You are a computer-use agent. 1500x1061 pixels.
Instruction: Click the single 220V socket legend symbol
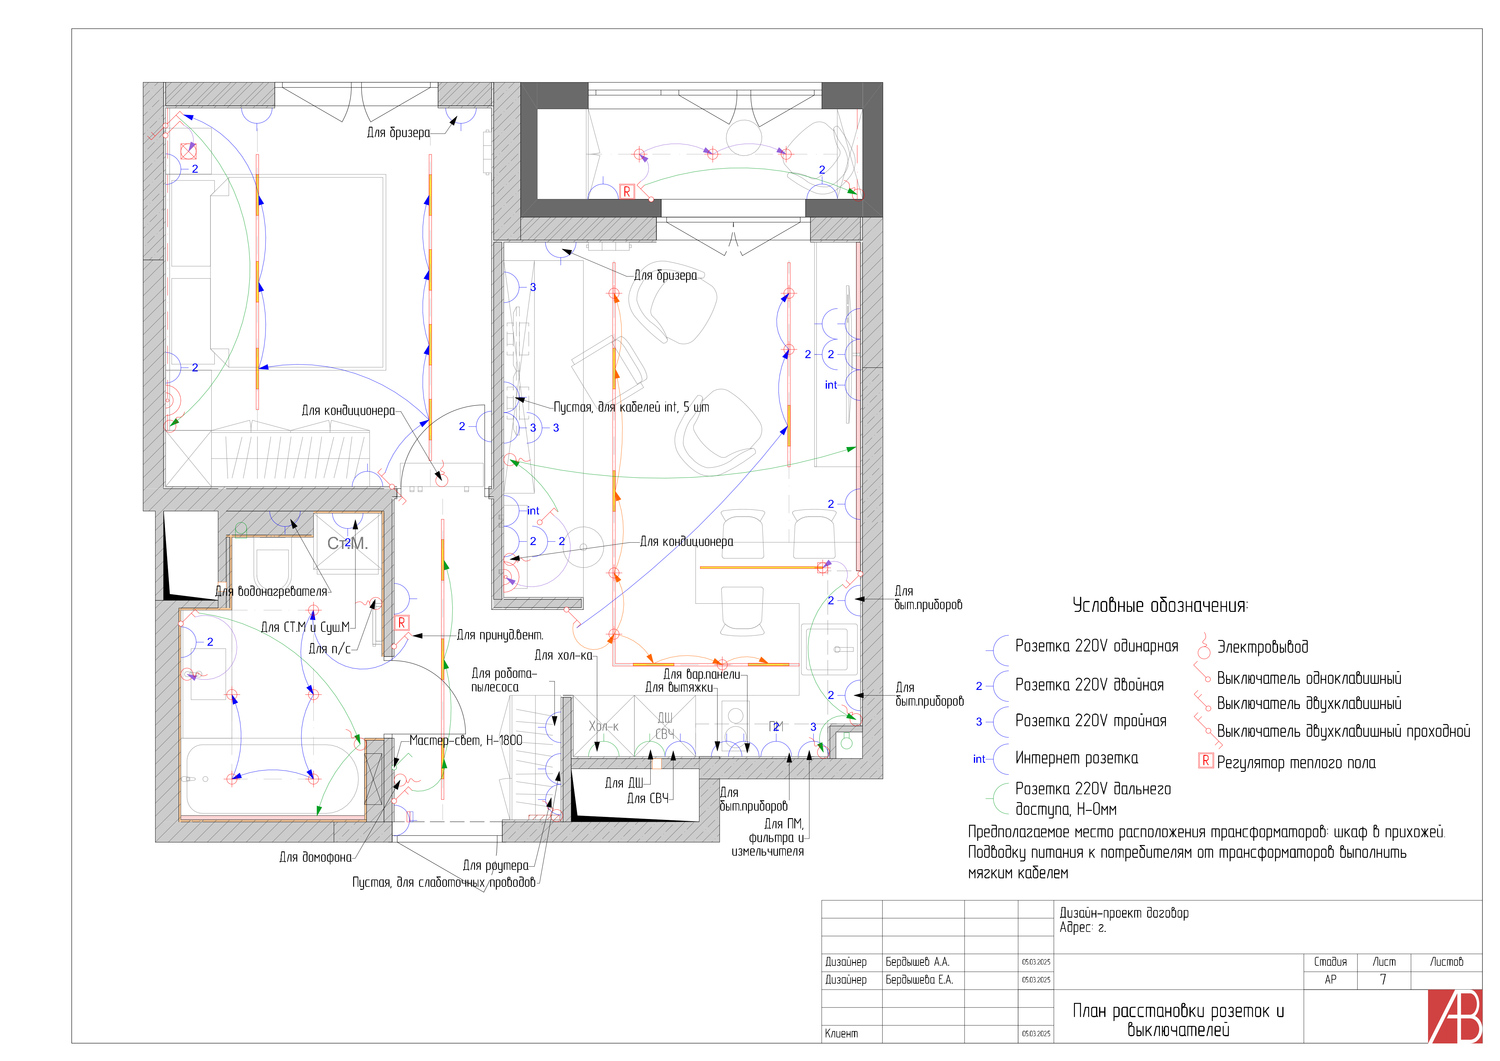[x=998, y=649]
